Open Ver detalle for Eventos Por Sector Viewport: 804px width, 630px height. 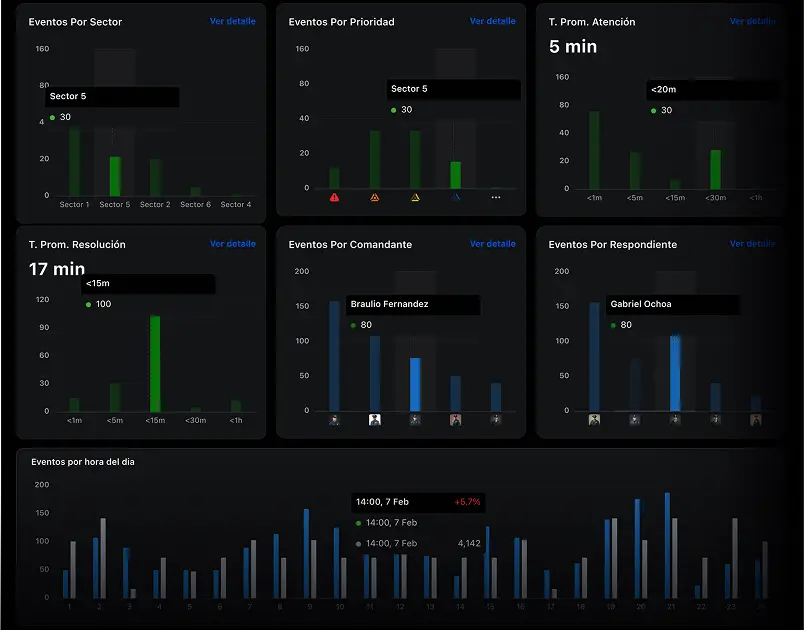(232, 21)
